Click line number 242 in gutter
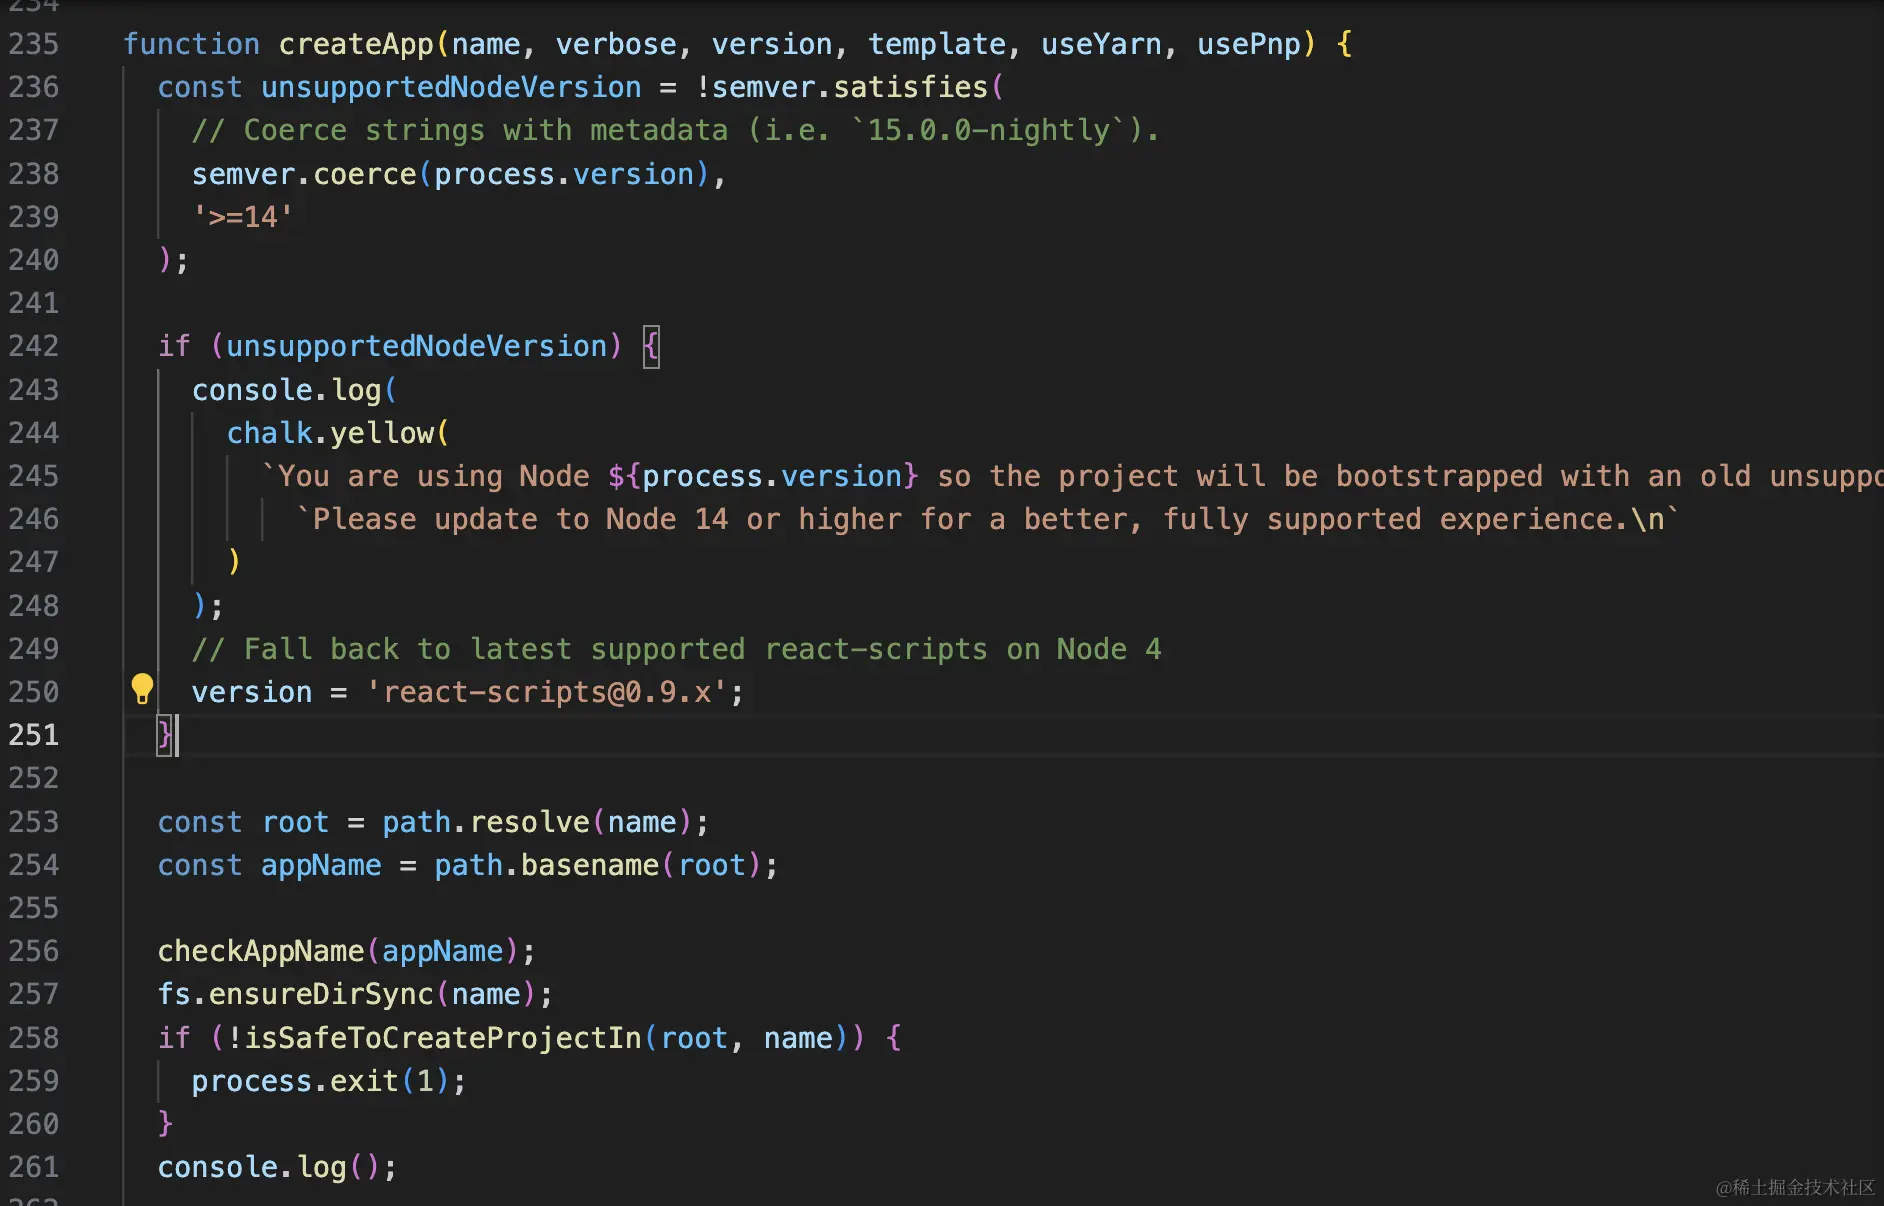Screen dimensions: 1884x1206 click(x=34, y=346)
